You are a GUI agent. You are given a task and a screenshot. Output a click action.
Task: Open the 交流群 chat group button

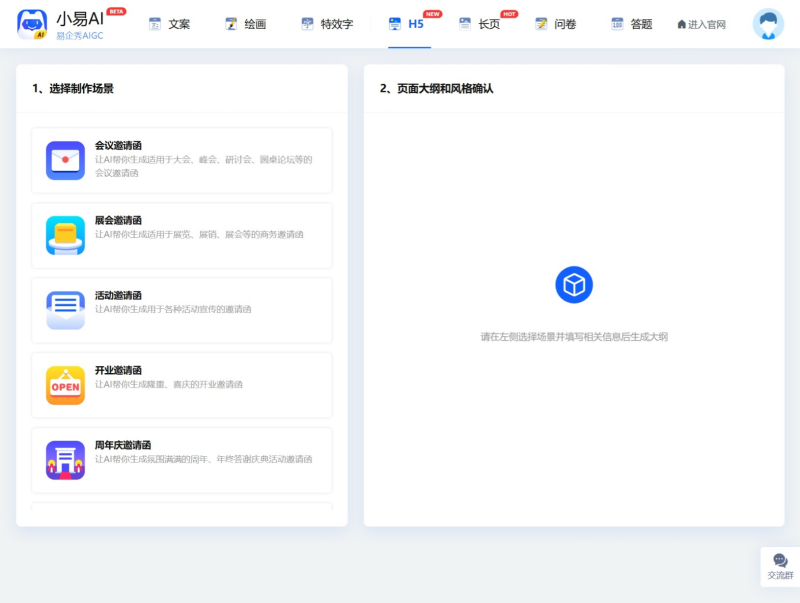coord(780,567)
